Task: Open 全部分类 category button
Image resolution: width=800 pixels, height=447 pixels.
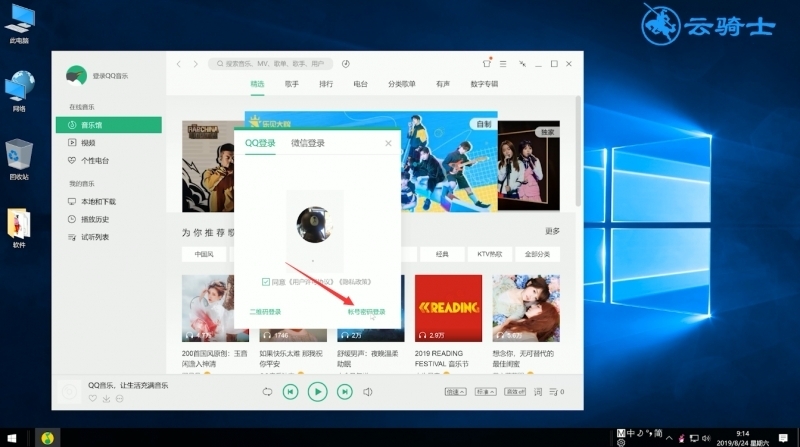Action: [537, 254]
